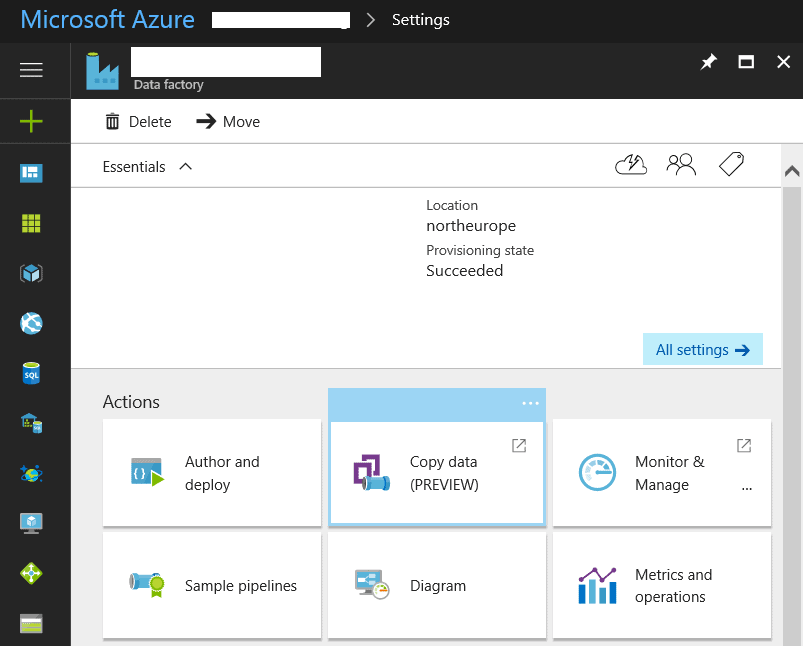Click Sample pipelines ribbon icon
The image size is (803, 646).
click(147, 585)
